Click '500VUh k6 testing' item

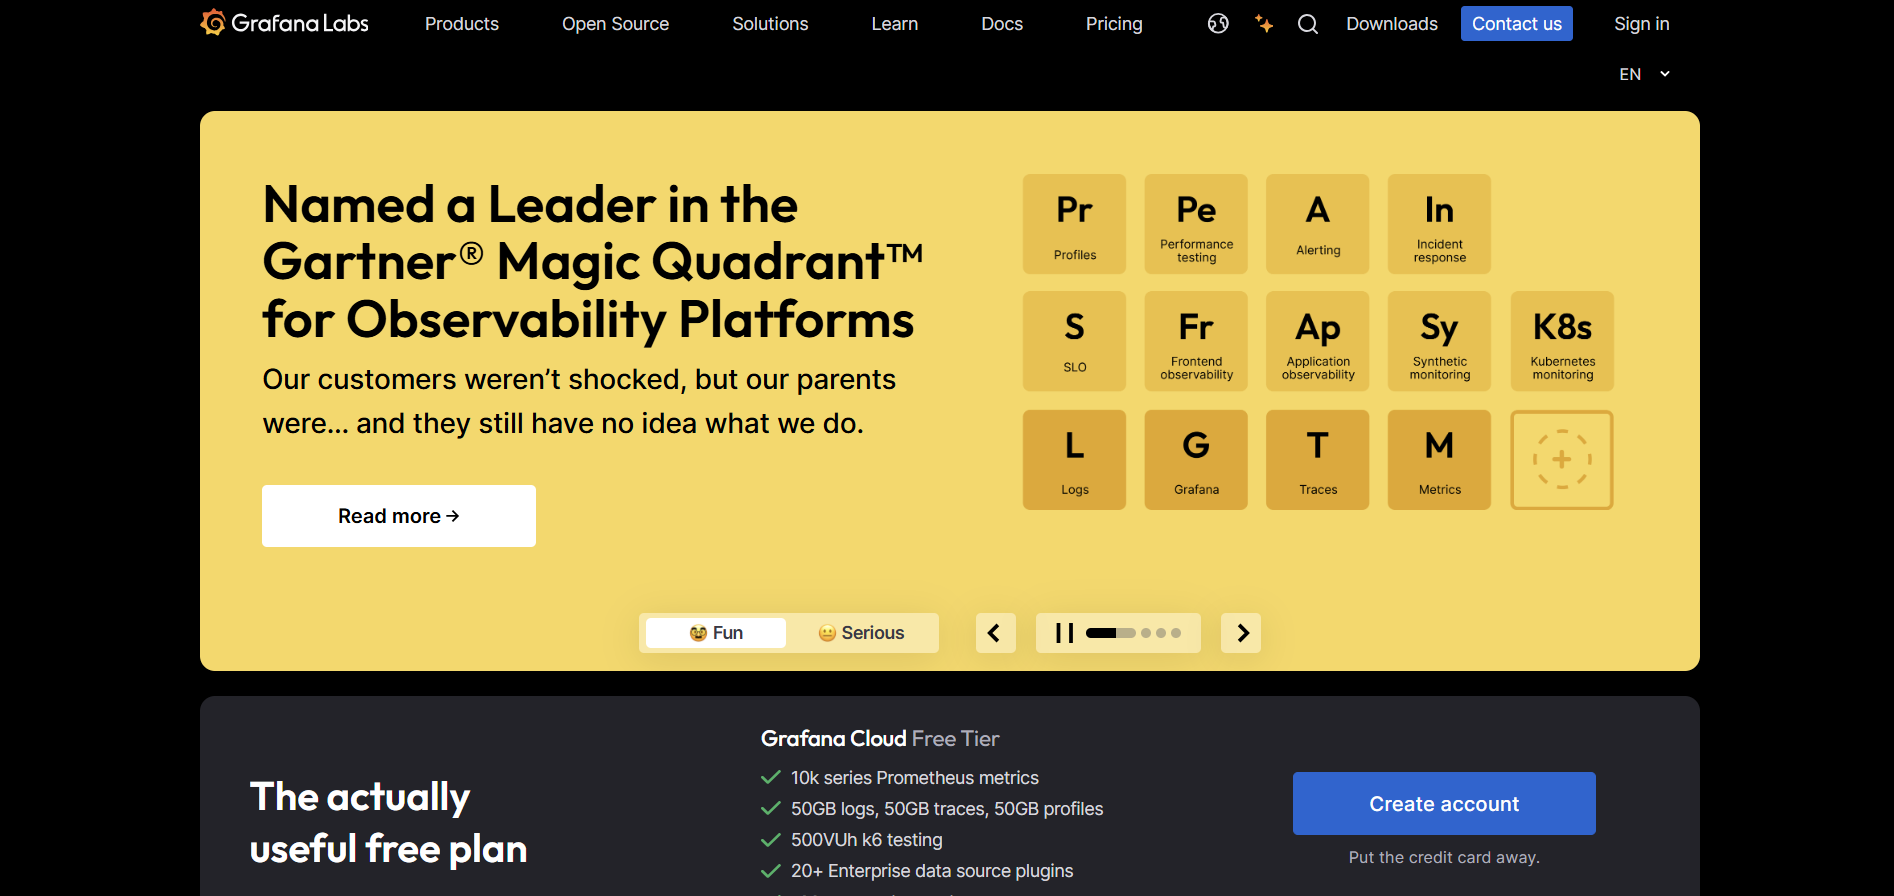866,840
